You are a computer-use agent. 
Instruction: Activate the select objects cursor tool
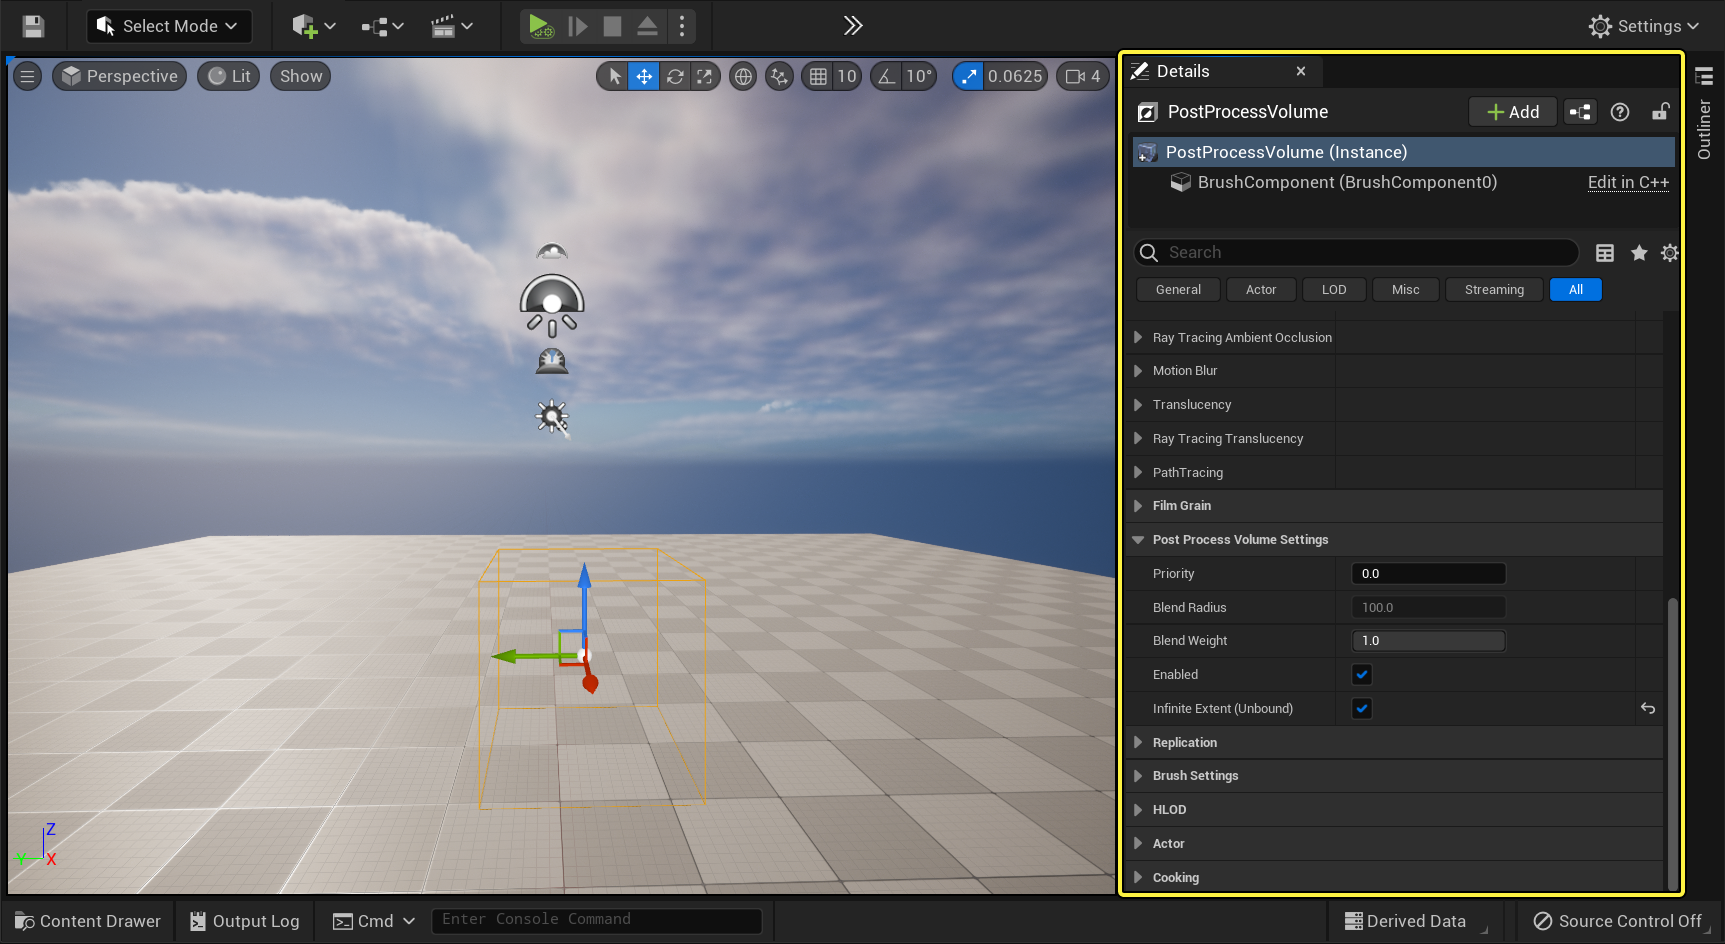click(x=615, y=76)
